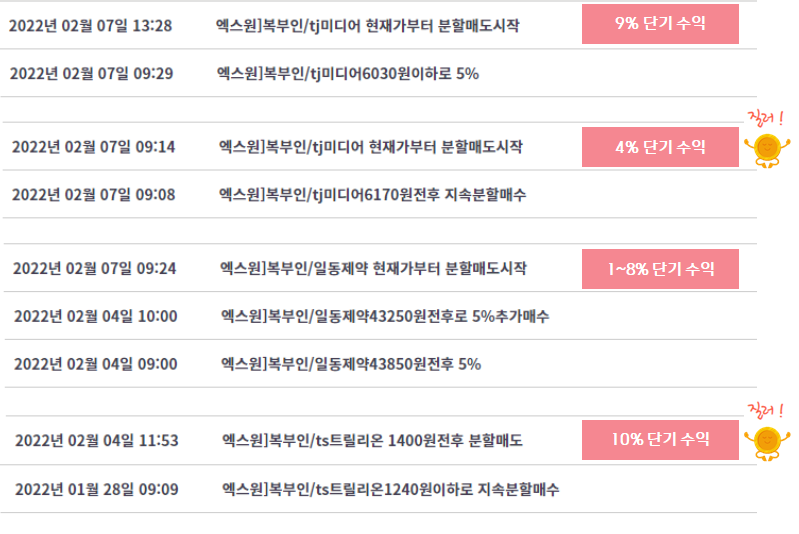Viewport: 799px width, 534px height.
Task: Open the 일동제약43250원전후로 5%추가매수 entry
Action: (x=385, y=316)
